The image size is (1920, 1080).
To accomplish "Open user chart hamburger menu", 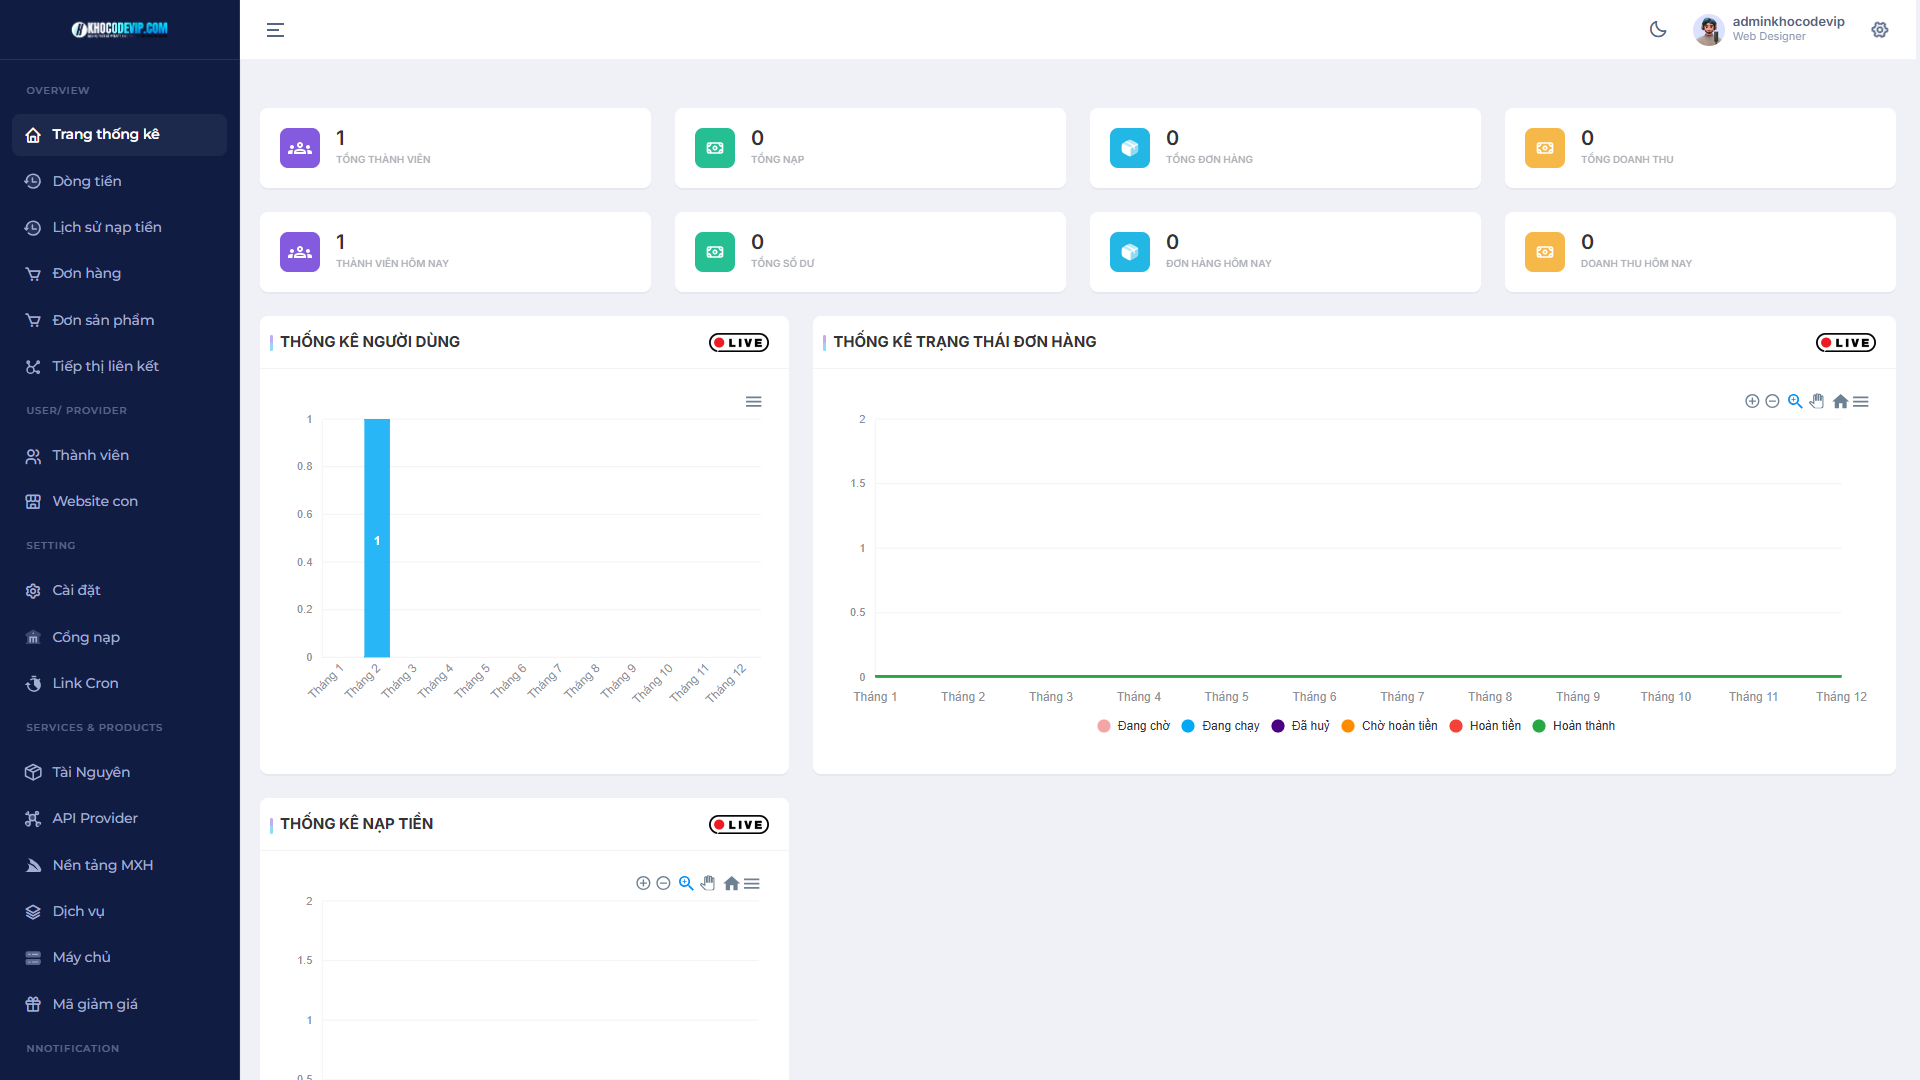I will tap(754, 402).
